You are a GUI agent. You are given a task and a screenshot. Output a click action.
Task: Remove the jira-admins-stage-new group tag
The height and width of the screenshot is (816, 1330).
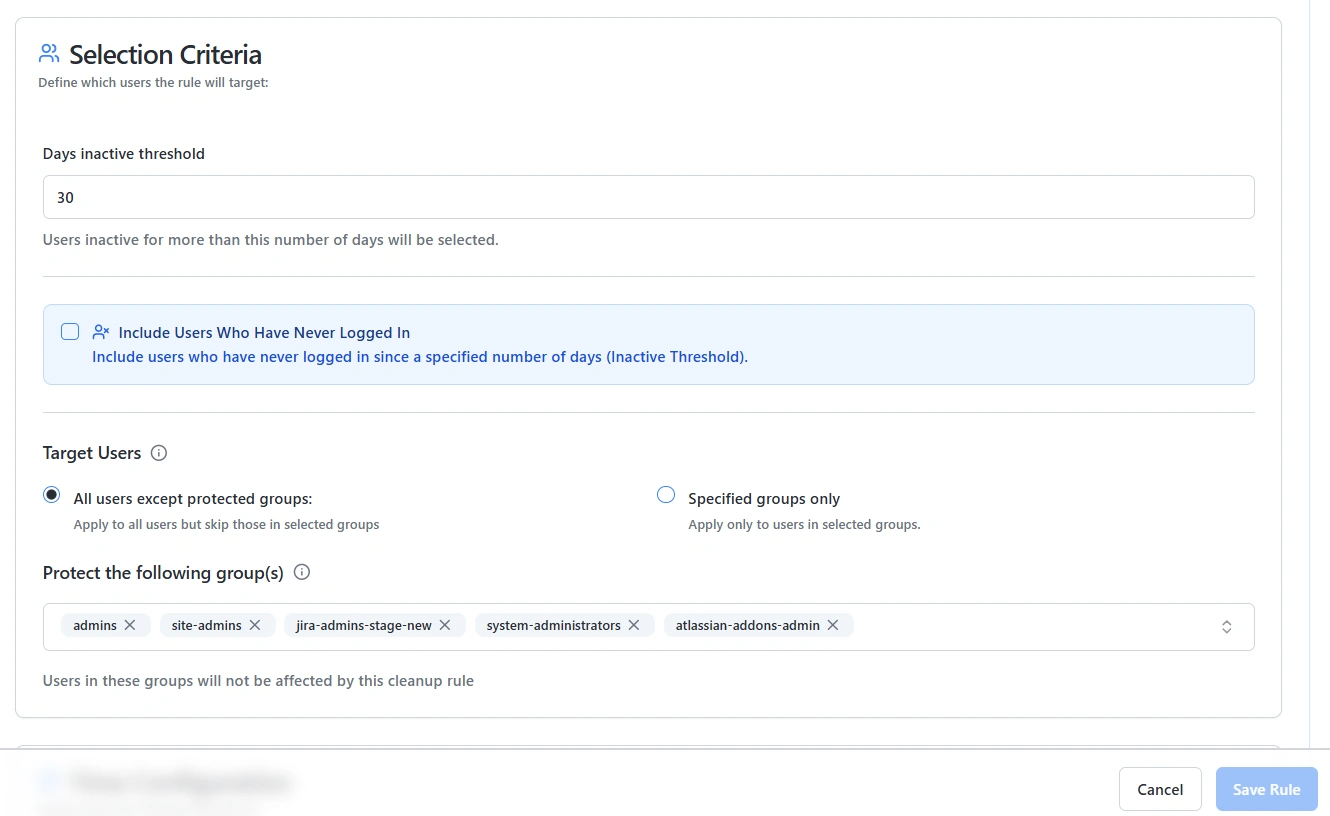[x=444, y=625]
